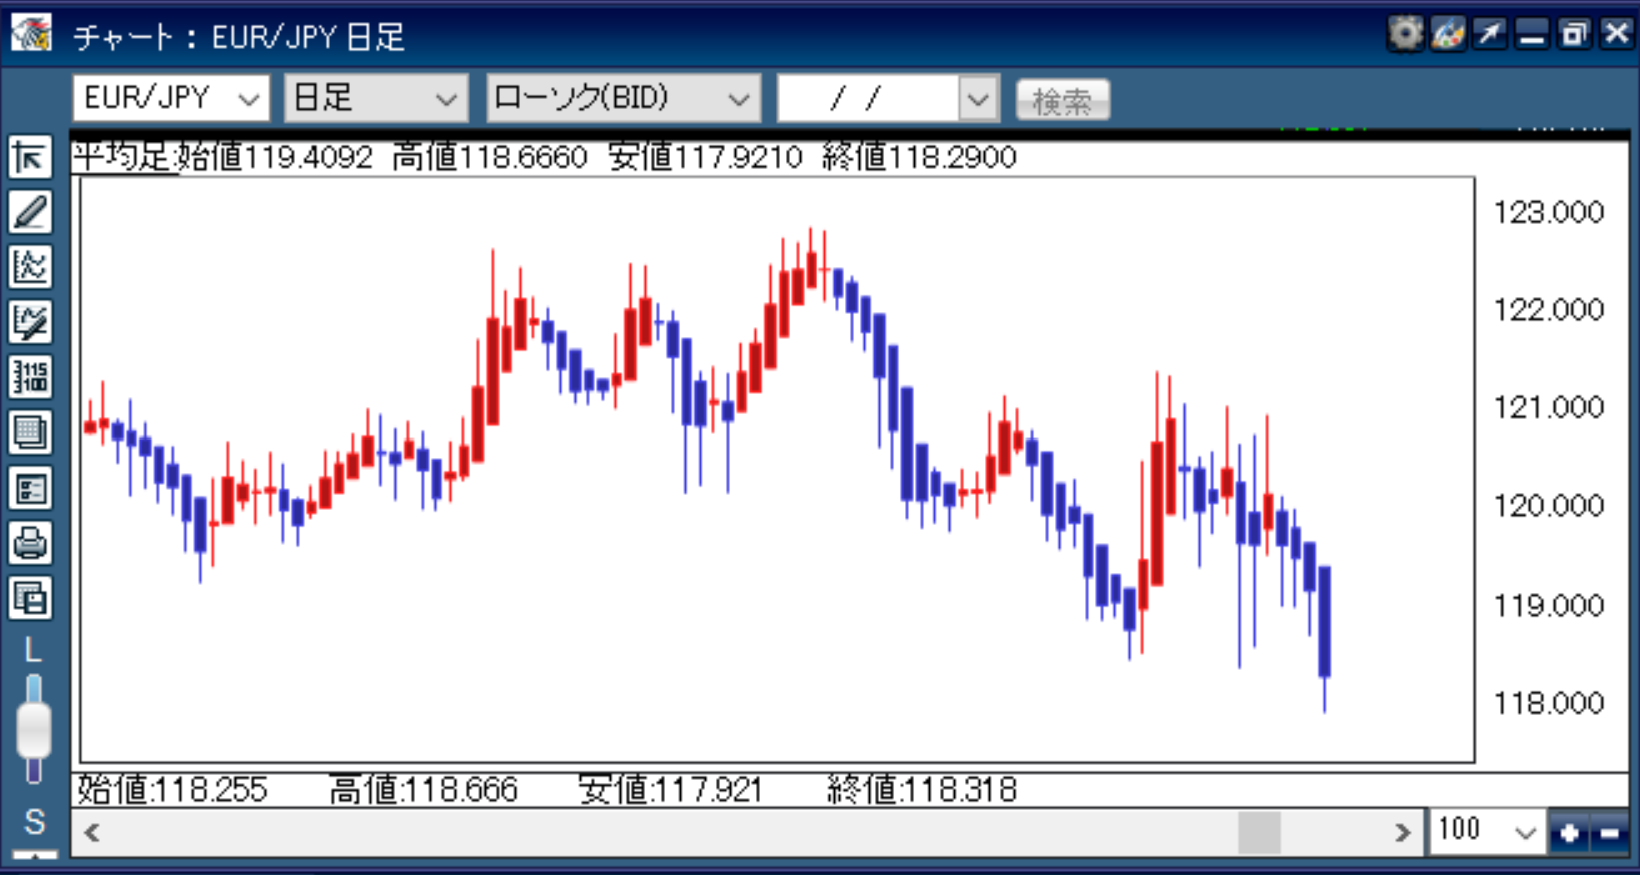This screenshot has width=1640, height=875.
Task: Close the chart window
Action: tap(1616, 34)
